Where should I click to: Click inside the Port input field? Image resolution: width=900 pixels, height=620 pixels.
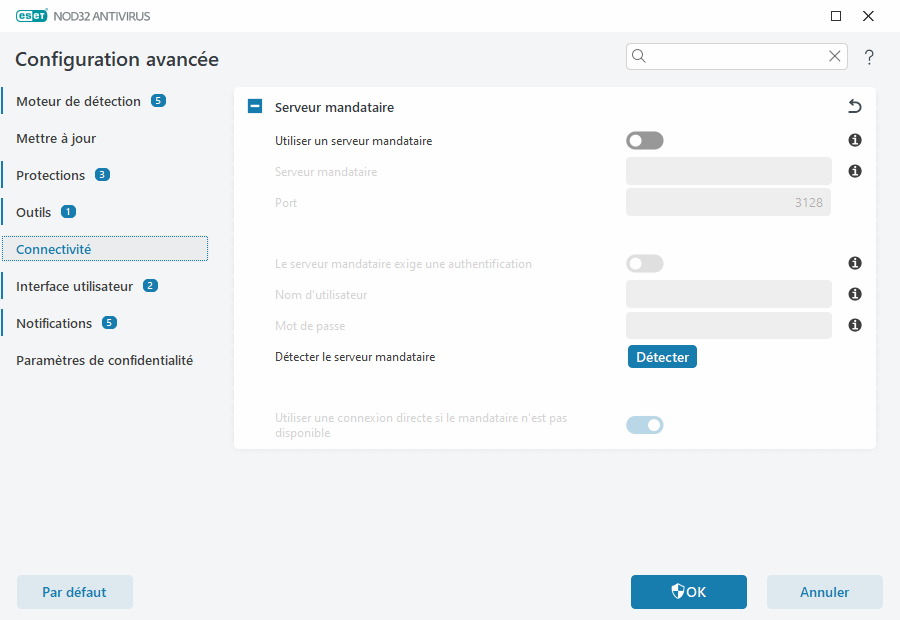click(x=728, y=202)
